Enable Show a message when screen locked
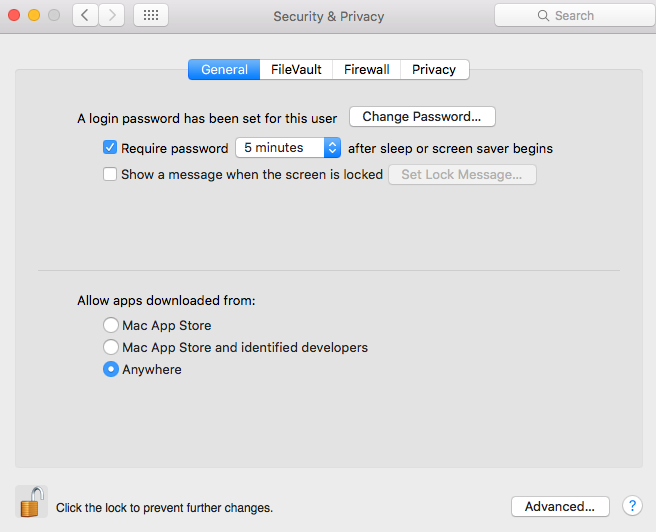656x532 pixels. pos(110,174)
